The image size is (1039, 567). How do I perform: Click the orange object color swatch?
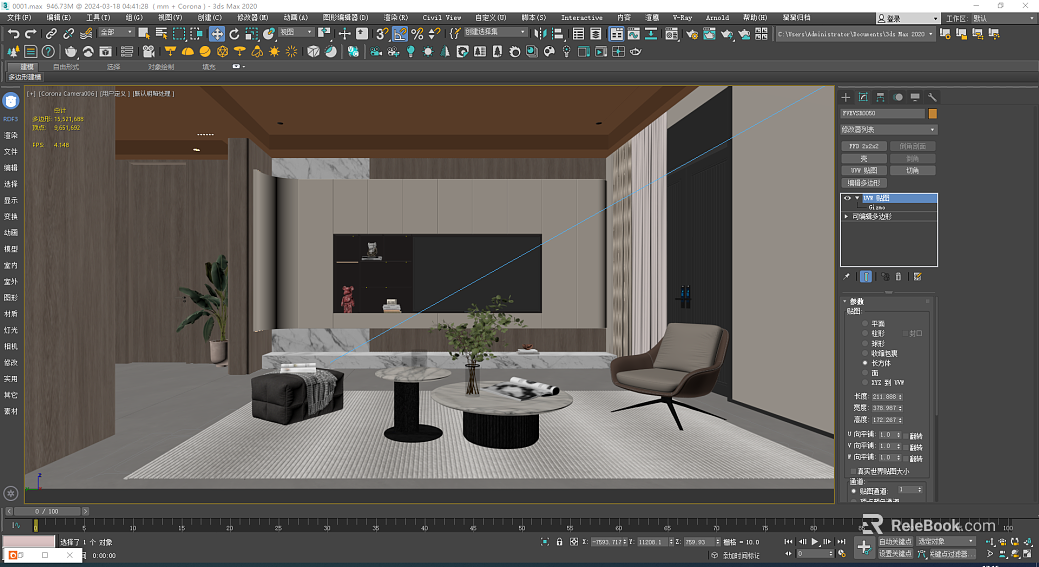932,113
